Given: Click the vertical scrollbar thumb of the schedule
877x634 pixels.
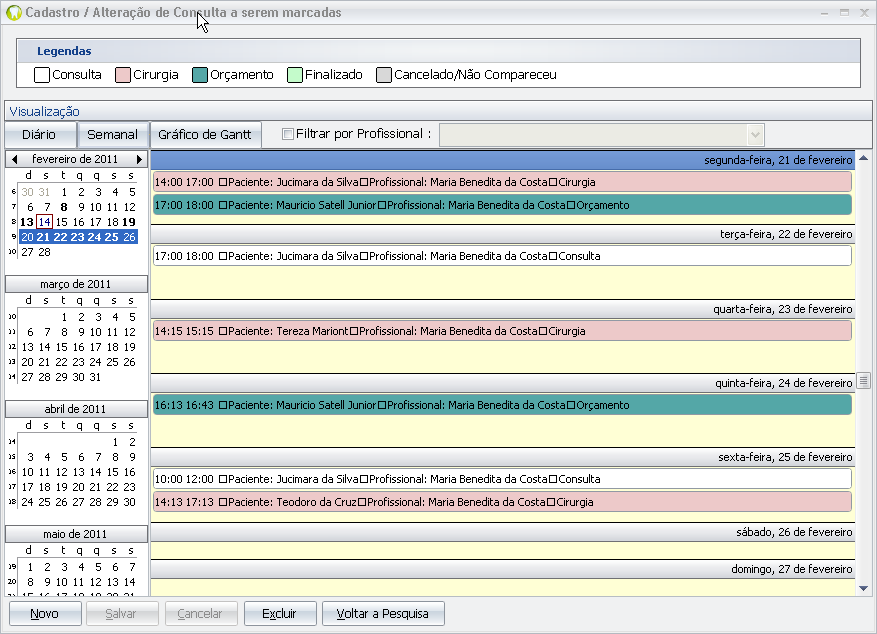Looking at the screenshot, I should [864, 381].
